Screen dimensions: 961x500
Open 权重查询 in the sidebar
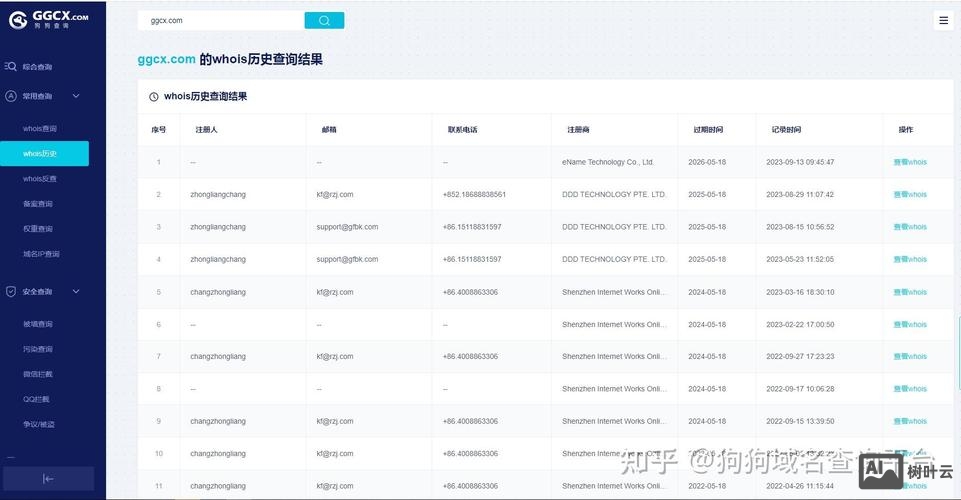(38, 229)
